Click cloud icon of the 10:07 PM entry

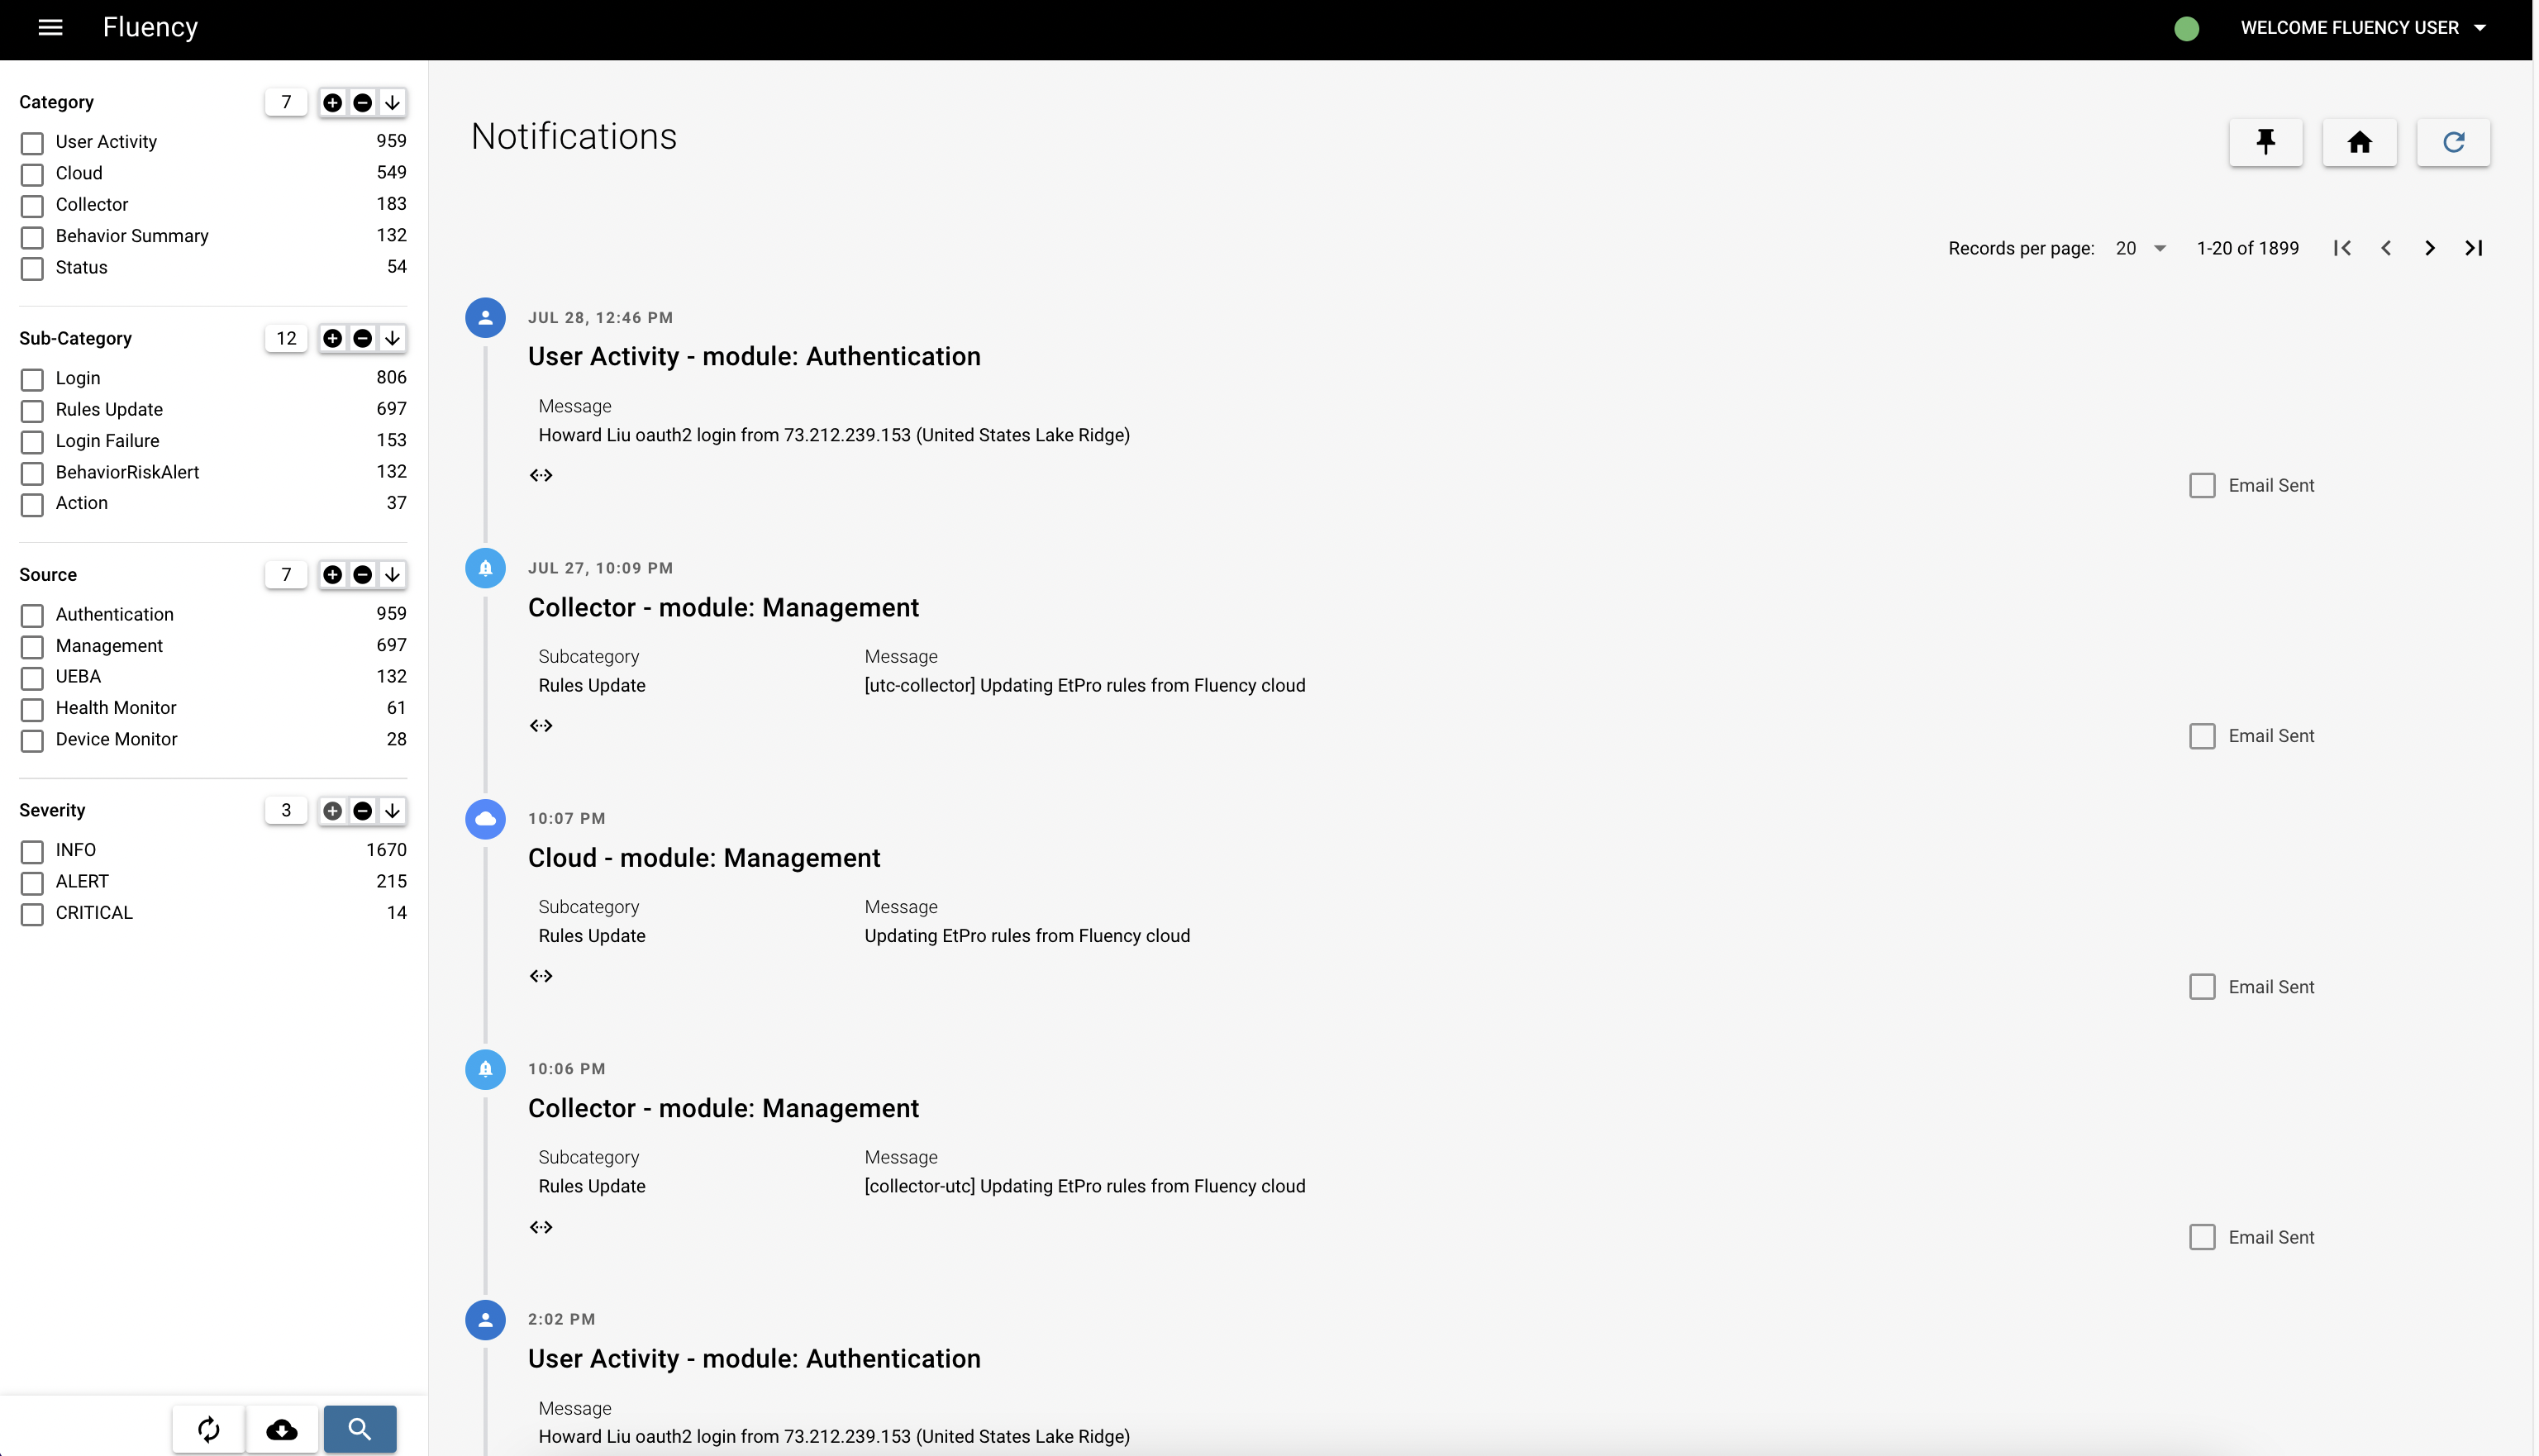[485, 819]
